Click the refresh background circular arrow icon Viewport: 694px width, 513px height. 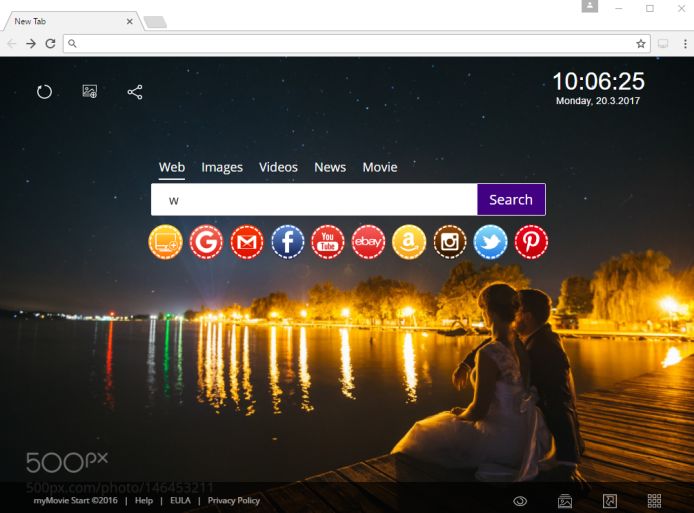coord(44,92)
